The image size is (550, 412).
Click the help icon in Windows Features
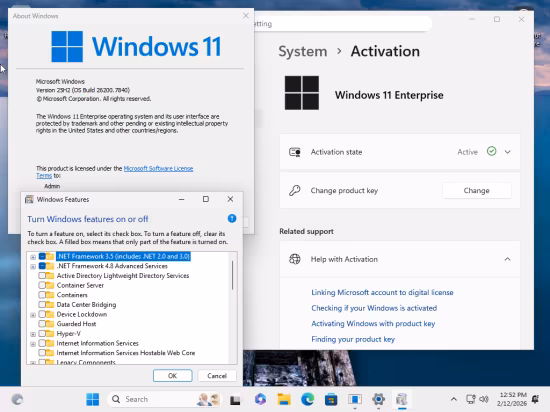pos(232,218)
